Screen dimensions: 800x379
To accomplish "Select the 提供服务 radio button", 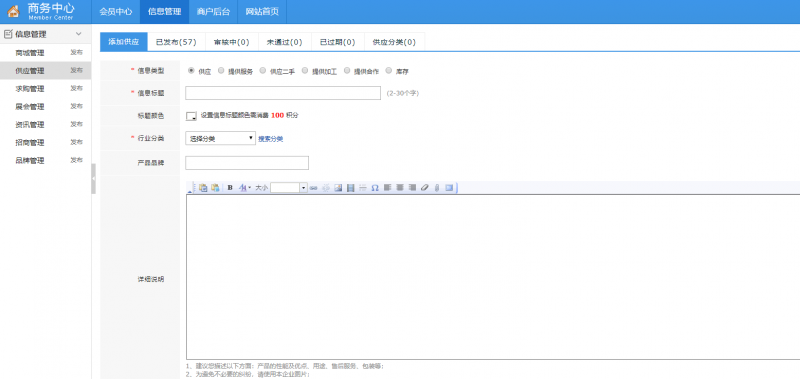I will click(221, 71).
